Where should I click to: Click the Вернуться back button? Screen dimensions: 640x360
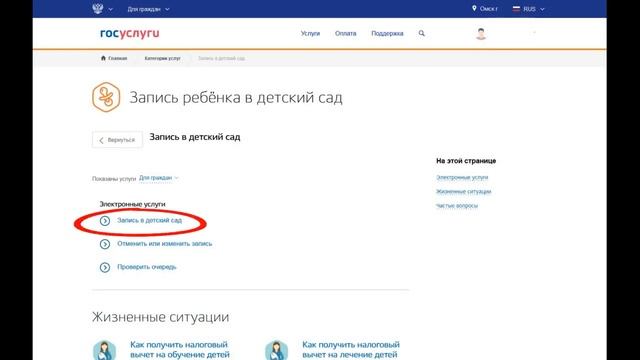point(117,140)
